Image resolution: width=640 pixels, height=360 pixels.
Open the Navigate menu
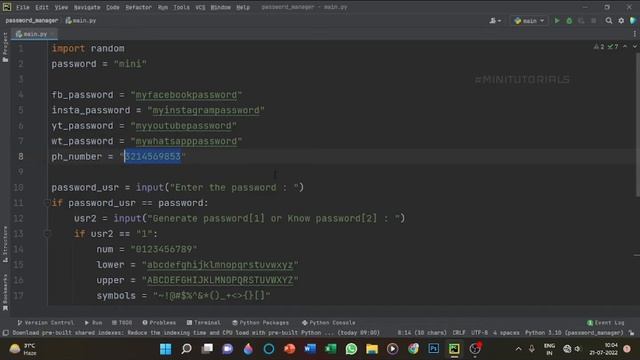pyautogui.click(x=87, y=7)
